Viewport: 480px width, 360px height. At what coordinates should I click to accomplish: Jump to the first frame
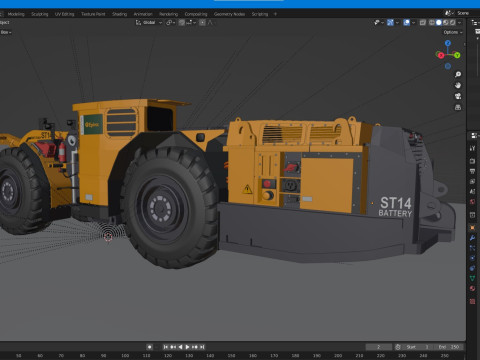(x=166, y=347)
